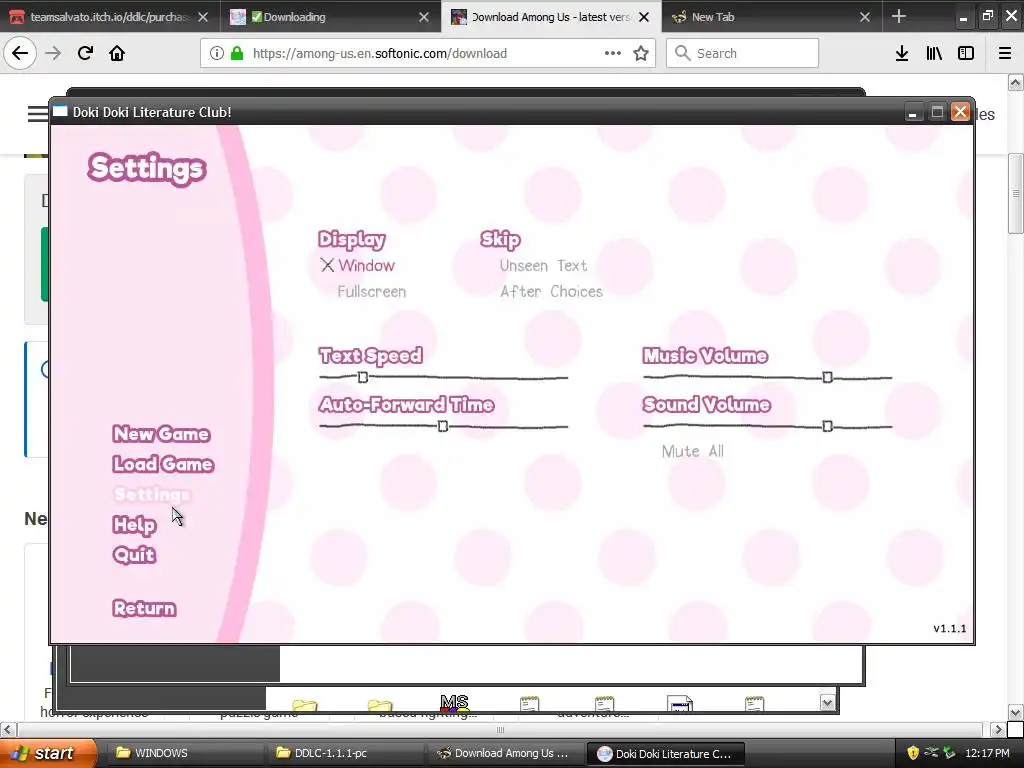
Task: Open the Help menu entry
Action: 135,524
